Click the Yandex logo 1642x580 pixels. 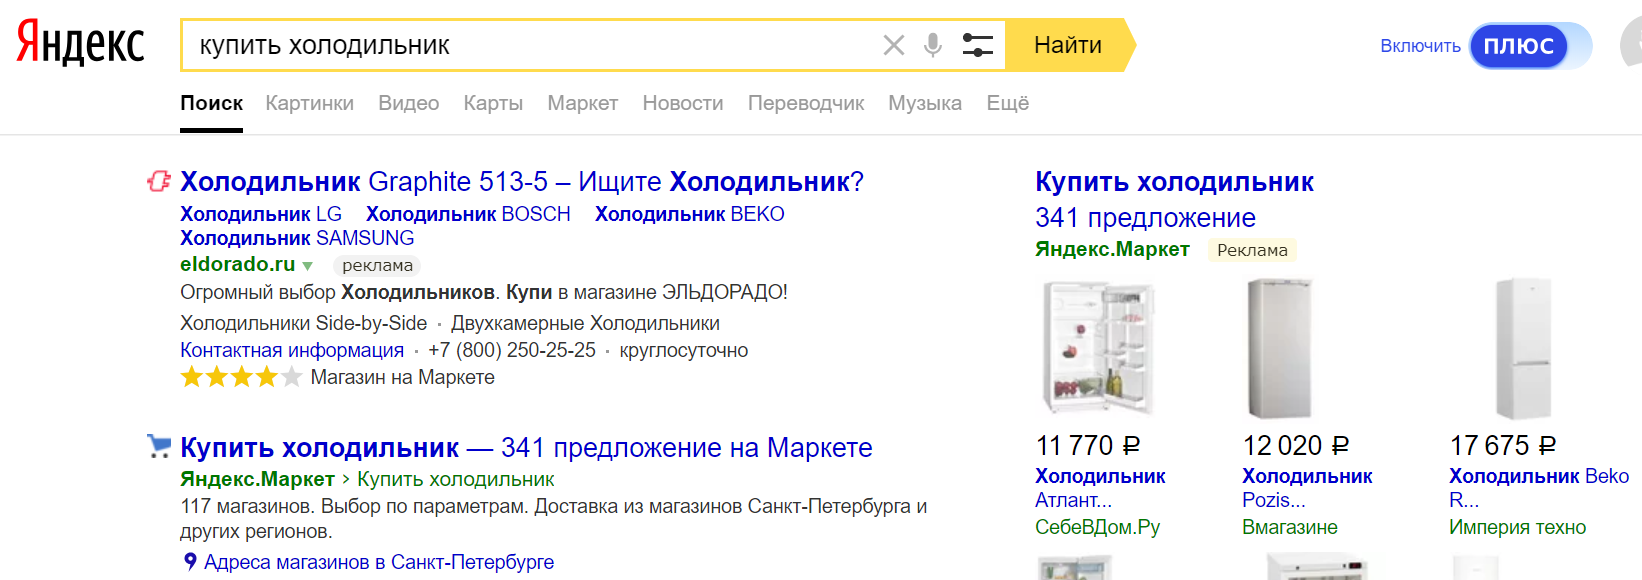pyautogui.click(x=81, y=44)
